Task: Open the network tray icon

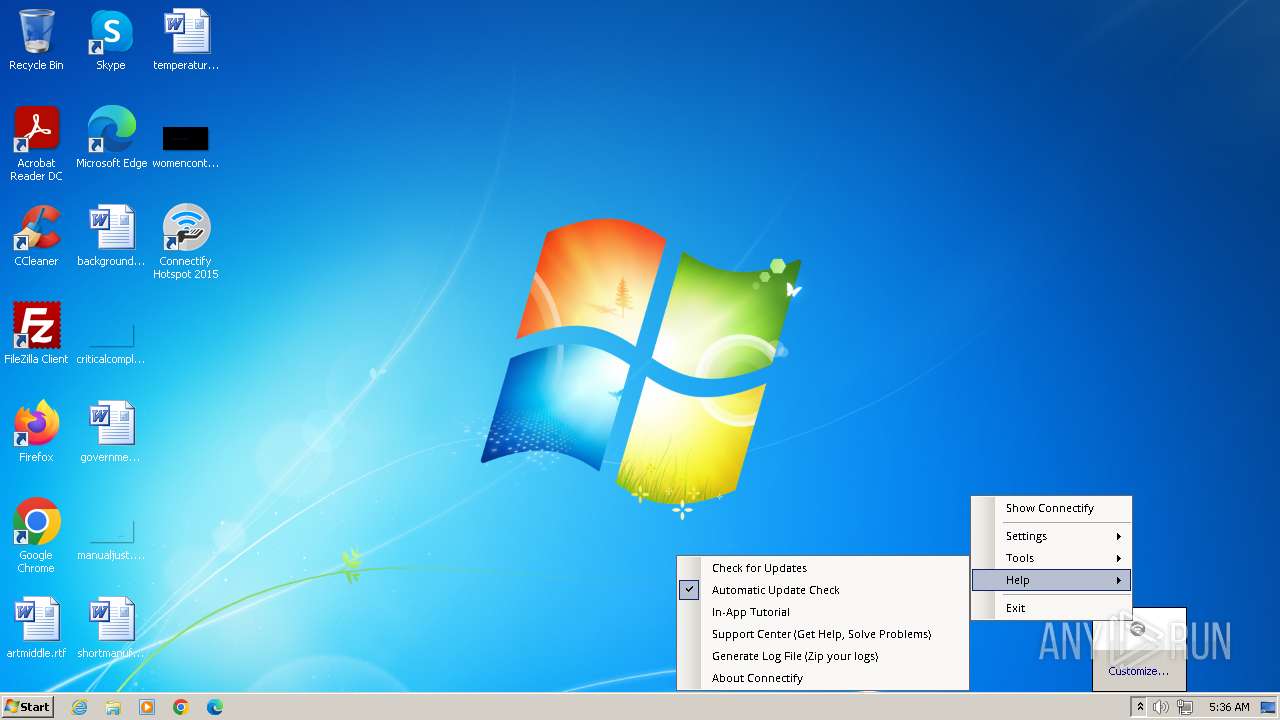Action: pyautogui.click(x=1185, y=707)
